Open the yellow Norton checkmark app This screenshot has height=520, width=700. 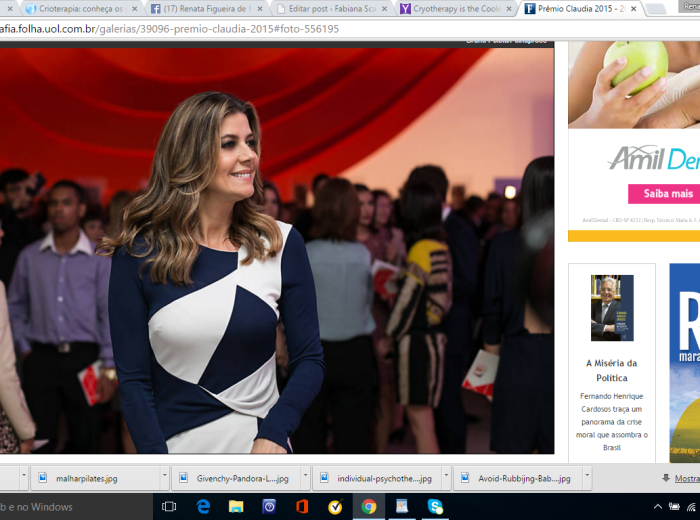(335, 507)
